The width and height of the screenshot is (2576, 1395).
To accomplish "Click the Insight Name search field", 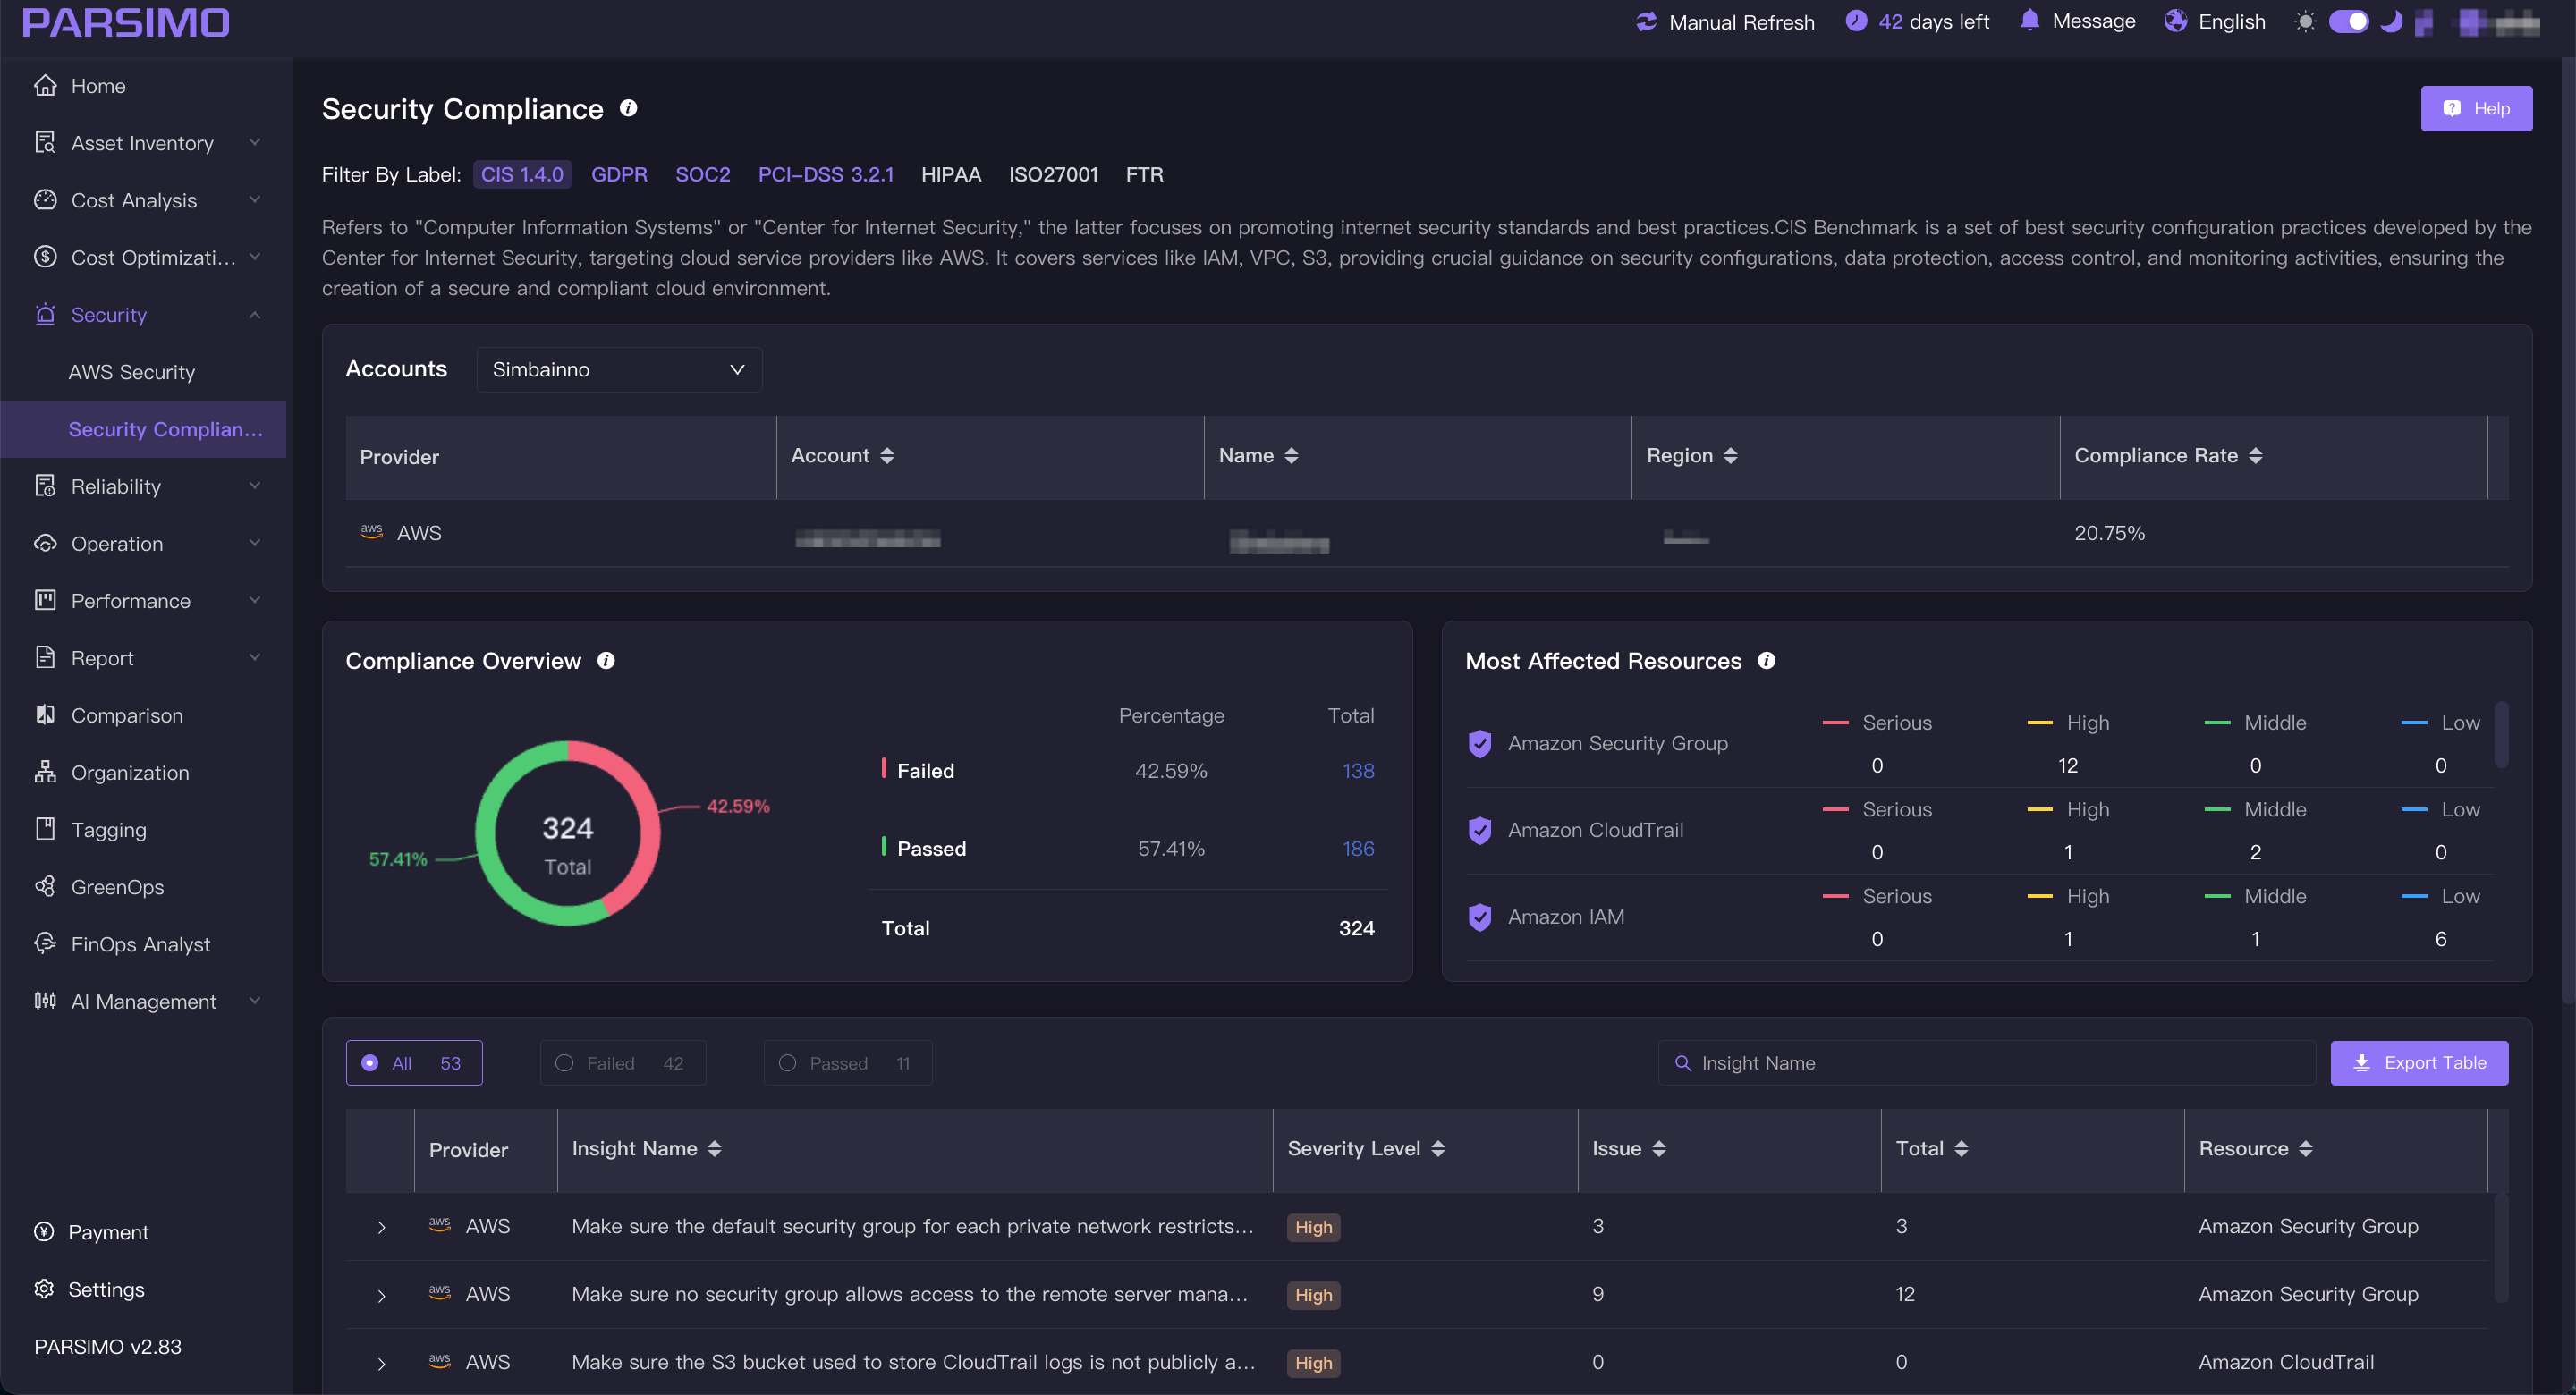I will [1990, 1063].
